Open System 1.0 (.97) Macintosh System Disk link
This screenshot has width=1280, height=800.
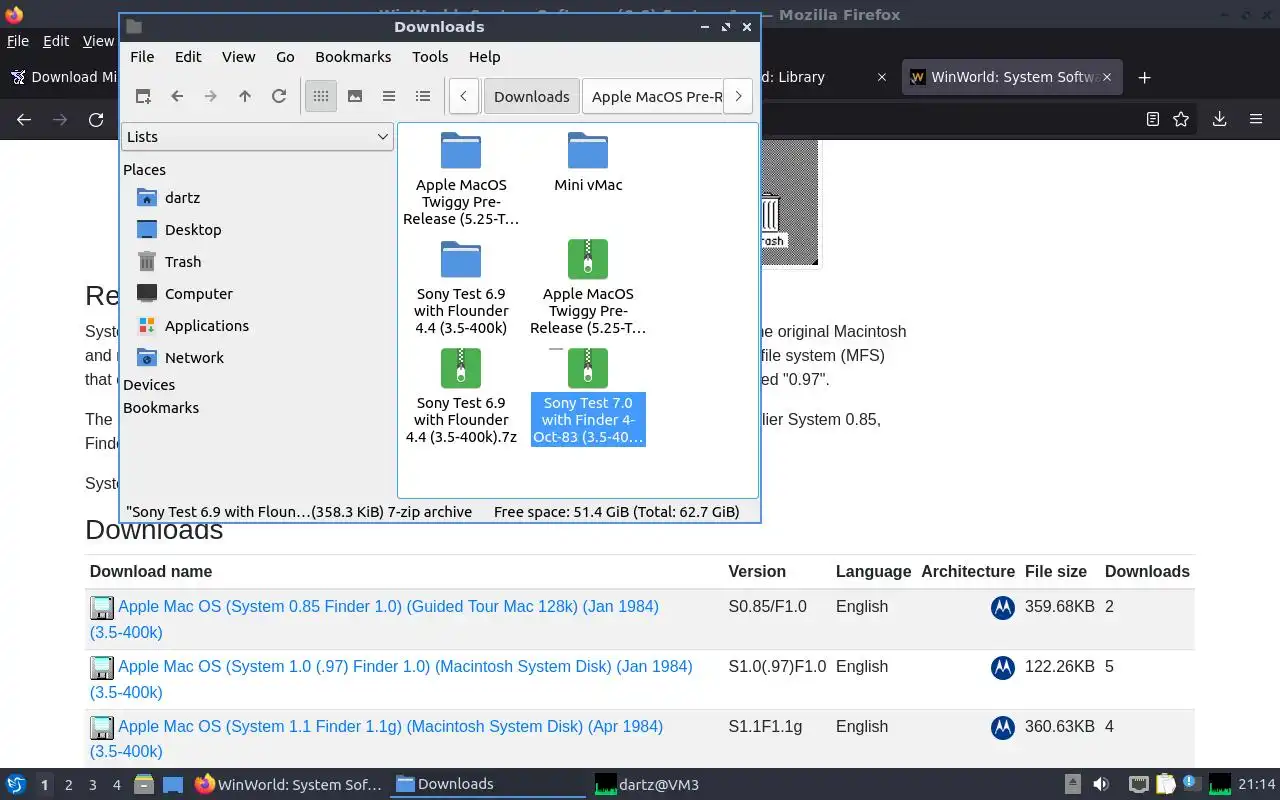[x=405, y=666]
